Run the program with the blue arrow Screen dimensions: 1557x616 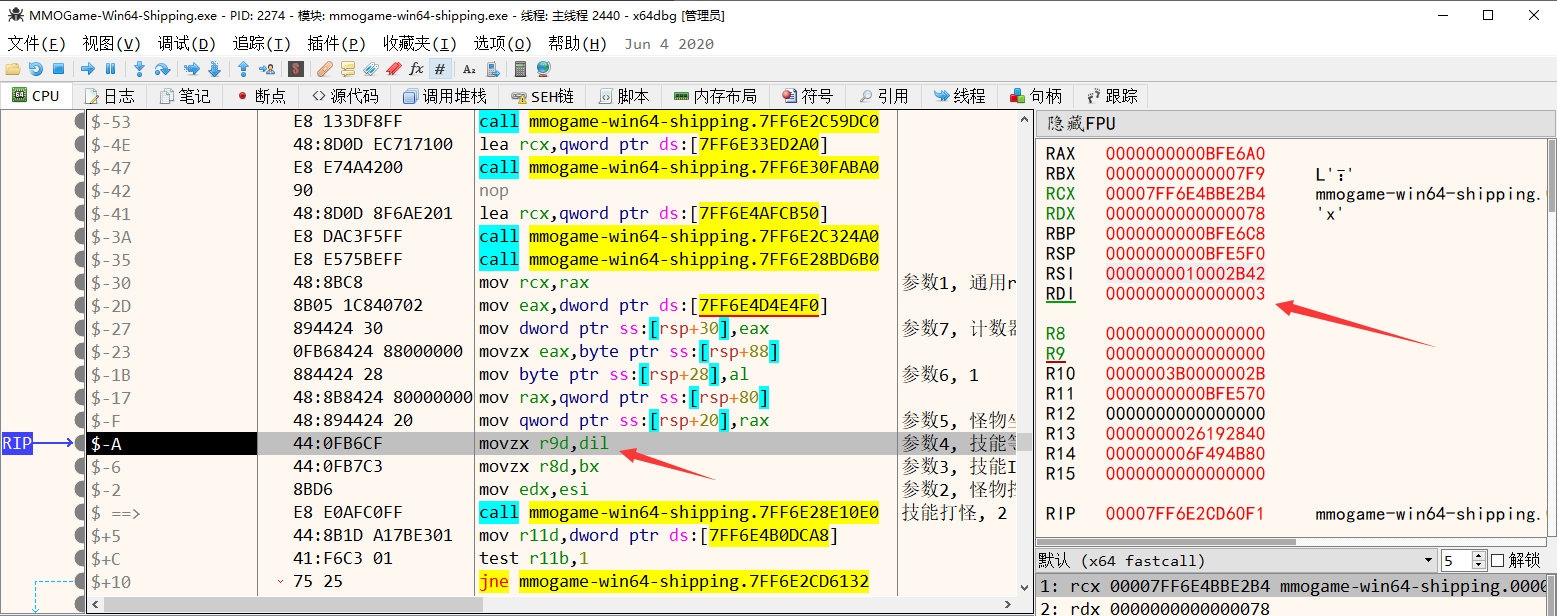pos(88,69)
